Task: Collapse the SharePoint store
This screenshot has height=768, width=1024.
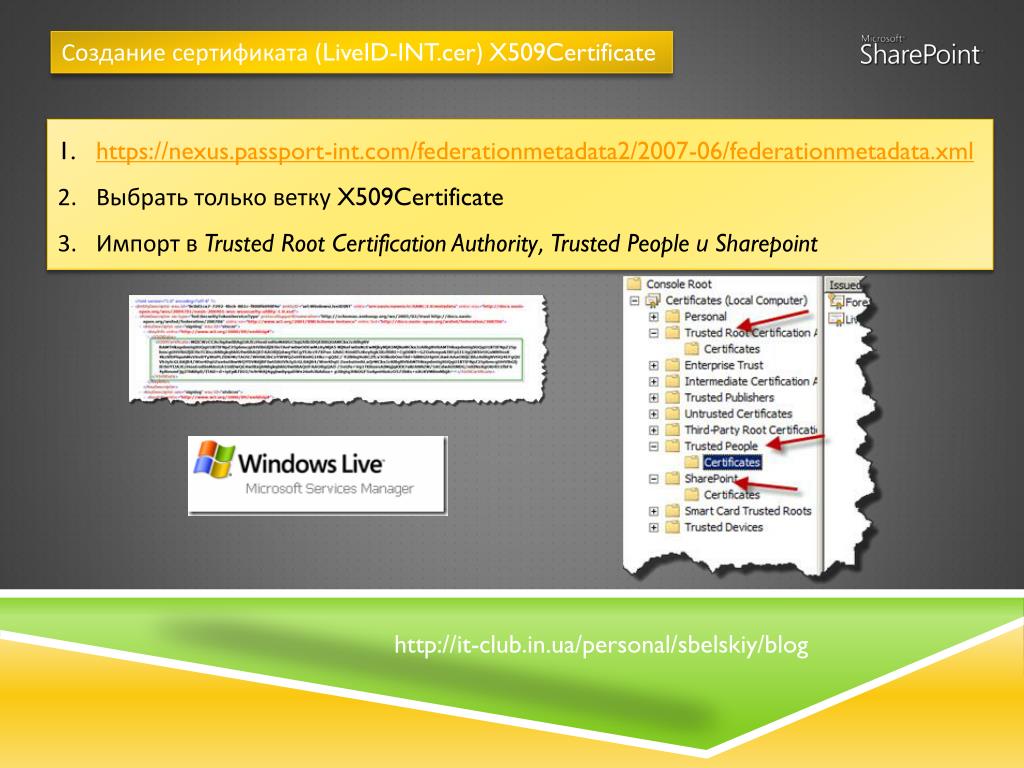Action: pyautogui.click(x=653, y=479)
